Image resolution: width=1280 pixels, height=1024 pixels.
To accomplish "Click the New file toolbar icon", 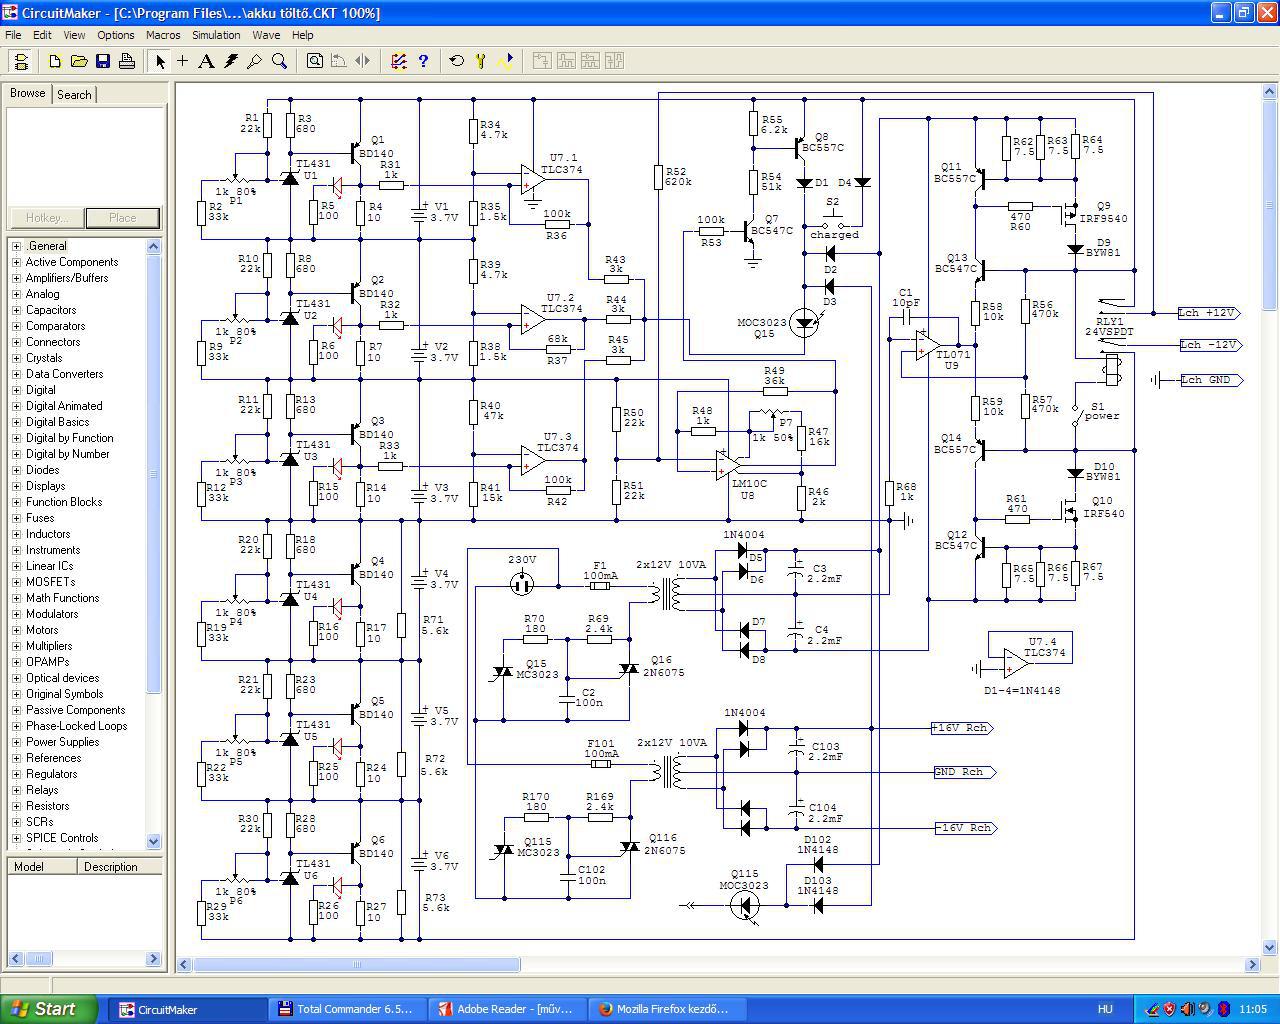I will pos(55,61).
